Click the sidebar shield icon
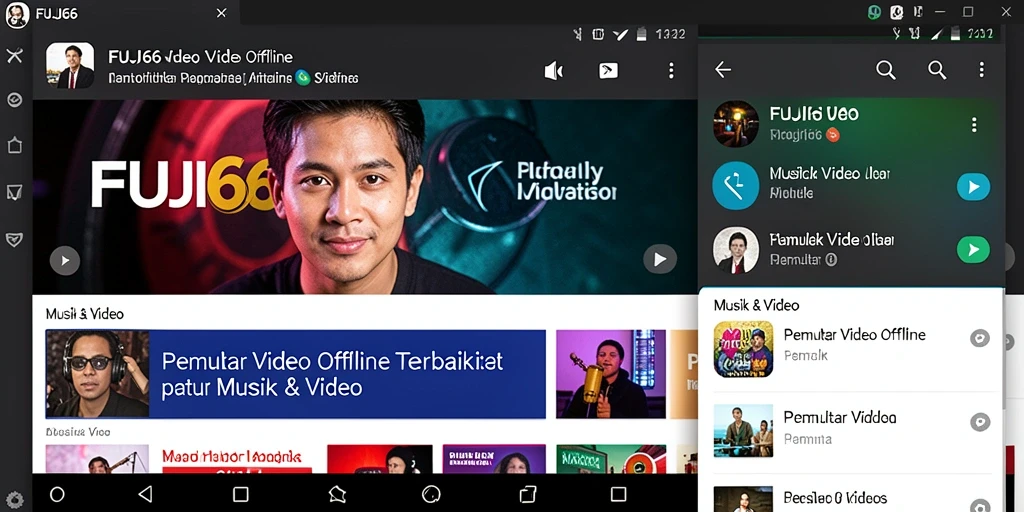Screen dimensions: 1024x512 (x=14, y=239)
